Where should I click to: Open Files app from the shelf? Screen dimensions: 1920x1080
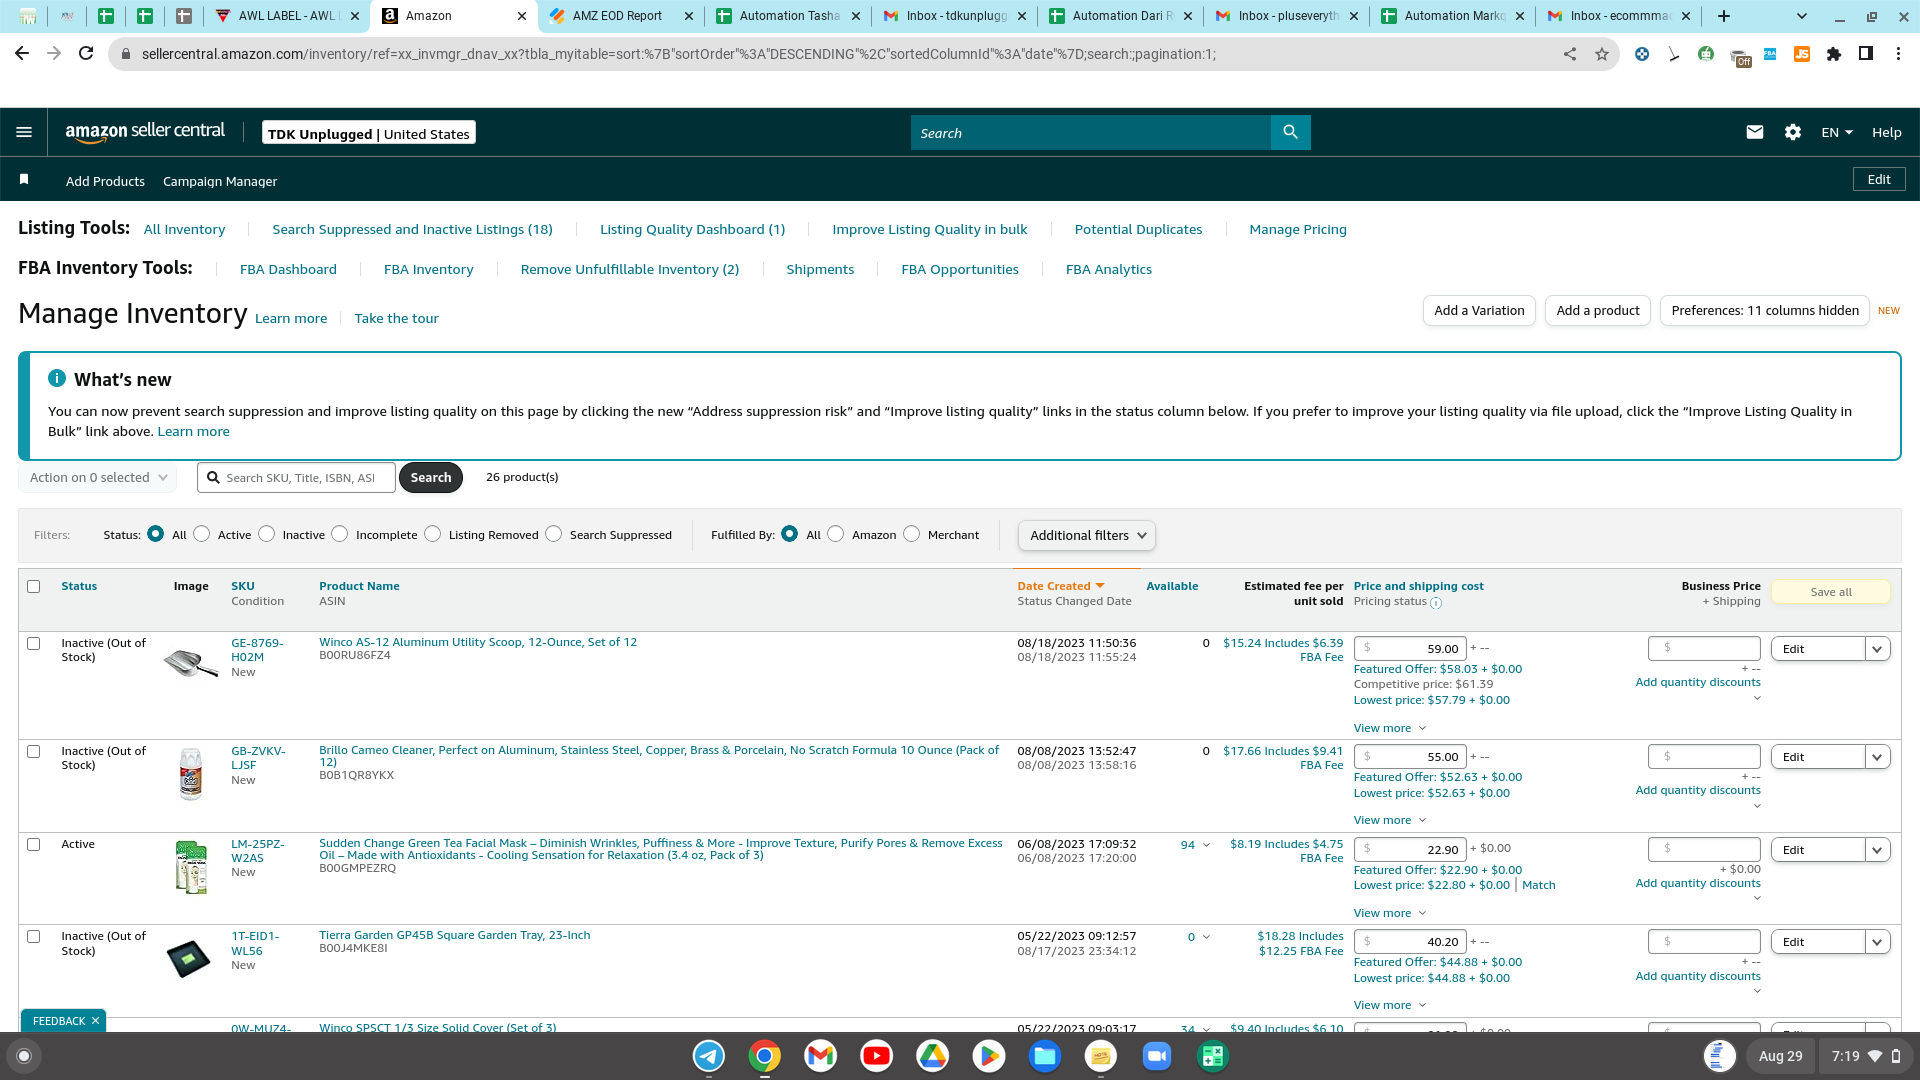[x=1045, y=1056]
